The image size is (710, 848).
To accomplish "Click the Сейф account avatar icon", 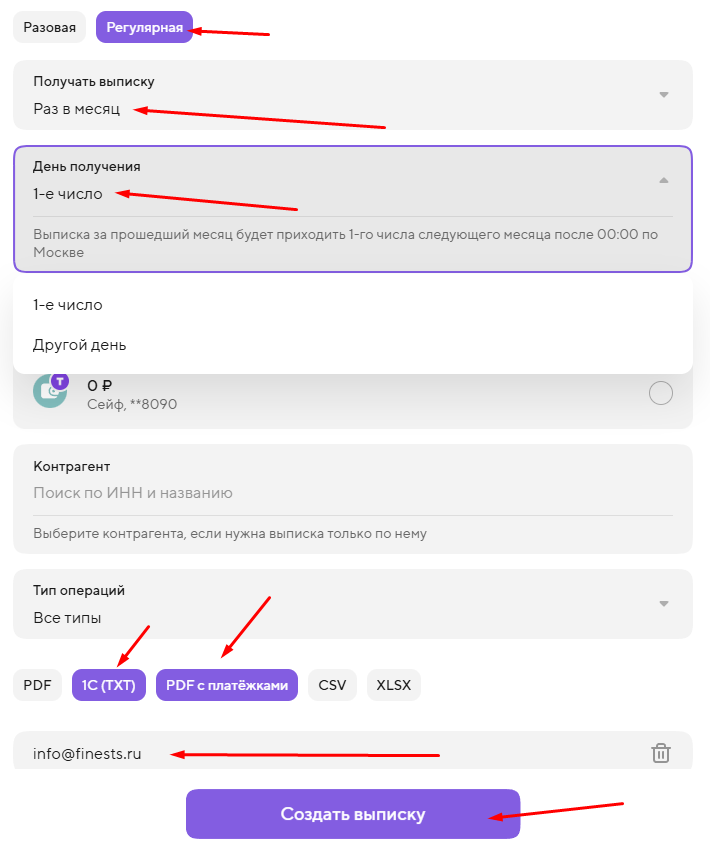I will click(x=50, y=392).
